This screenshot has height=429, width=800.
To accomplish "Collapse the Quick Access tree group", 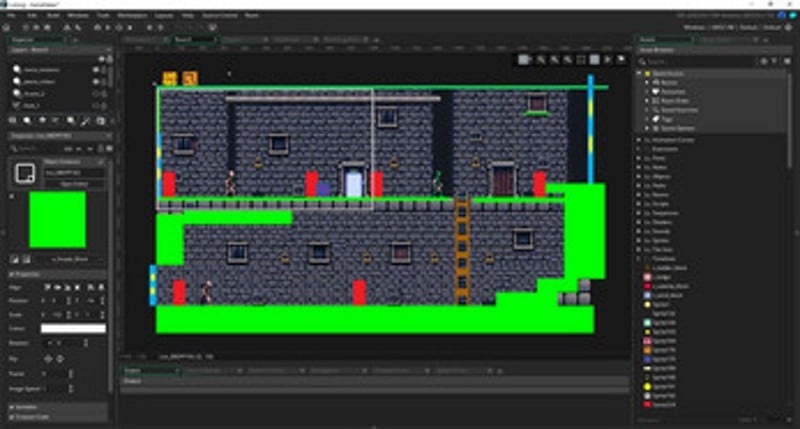I will [639, 73].
